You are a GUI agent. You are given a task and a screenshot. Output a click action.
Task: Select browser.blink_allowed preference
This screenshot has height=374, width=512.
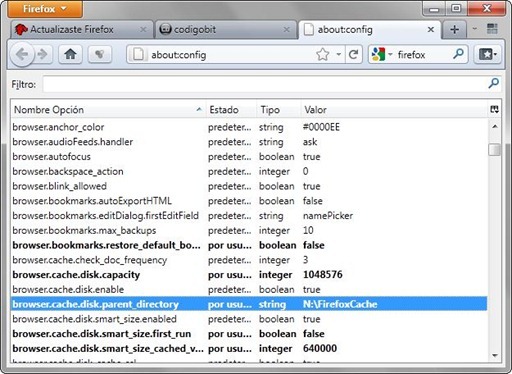click(x=249, y=186)
